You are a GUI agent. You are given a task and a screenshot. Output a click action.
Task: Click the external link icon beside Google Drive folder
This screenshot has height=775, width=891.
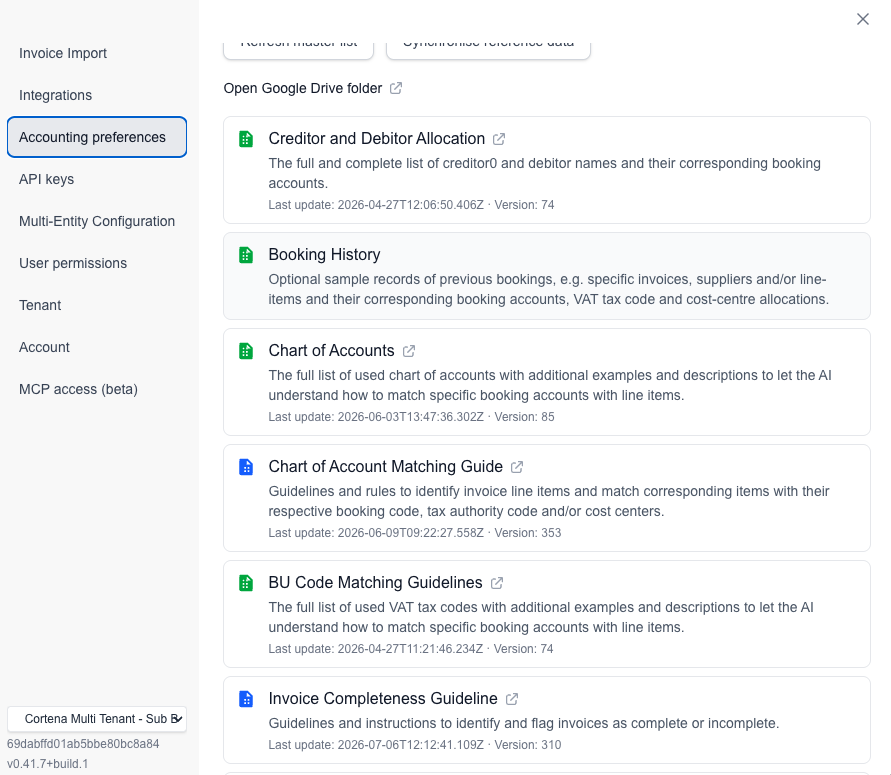[396, 88]
